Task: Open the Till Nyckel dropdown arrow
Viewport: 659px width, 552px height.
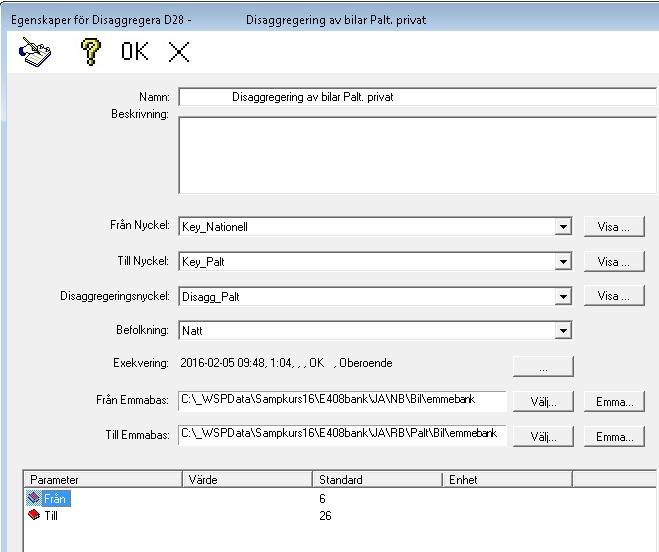Action: [x=563, y=262]
